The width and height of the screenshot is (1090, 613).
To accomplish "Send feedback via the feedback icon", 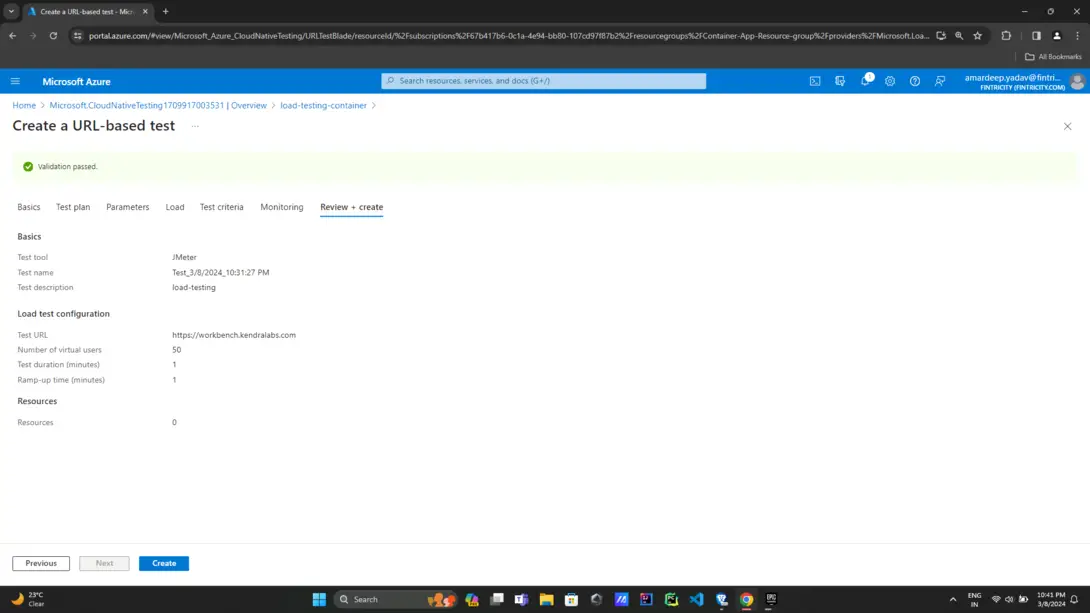I will pos(940,81).
